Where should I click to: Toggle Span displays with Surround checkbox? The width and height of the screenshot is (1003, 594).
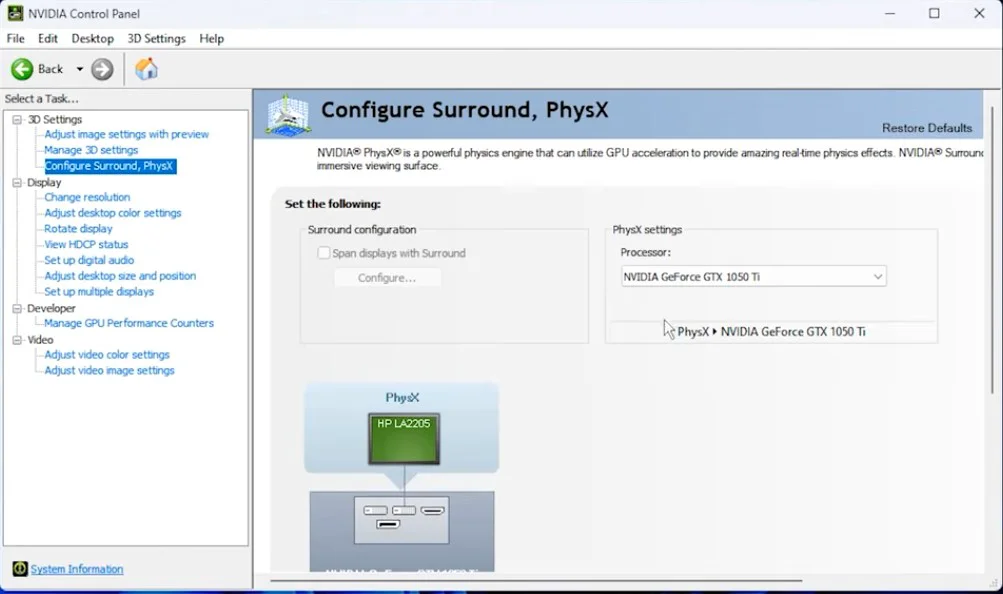(324, 253)
